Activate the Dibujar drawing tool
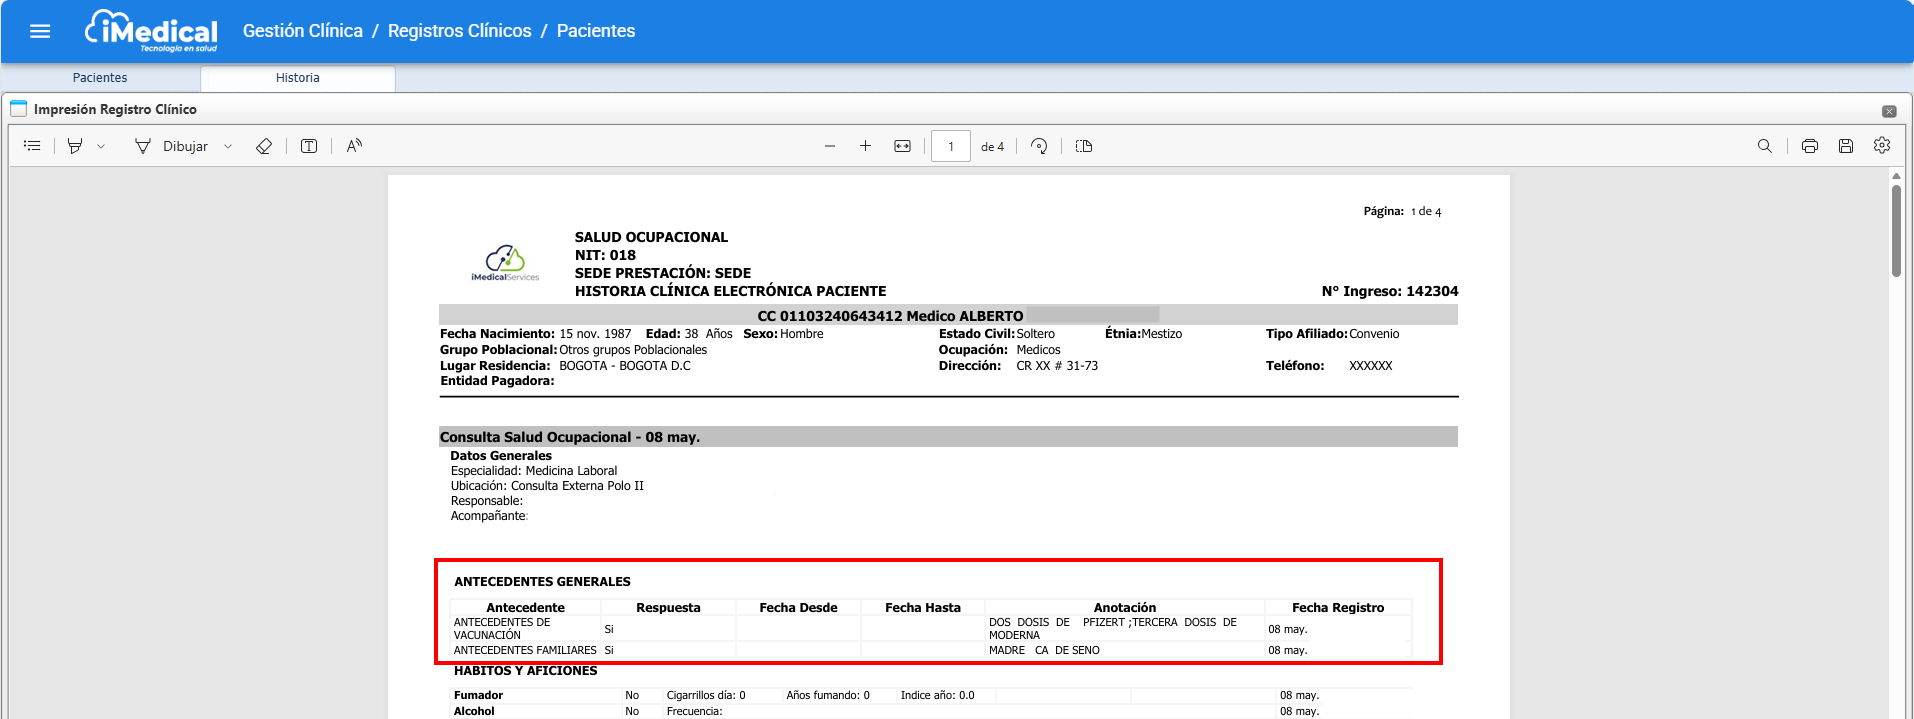This screenshot has width=1914, height=719. click(x=172, y=146)
